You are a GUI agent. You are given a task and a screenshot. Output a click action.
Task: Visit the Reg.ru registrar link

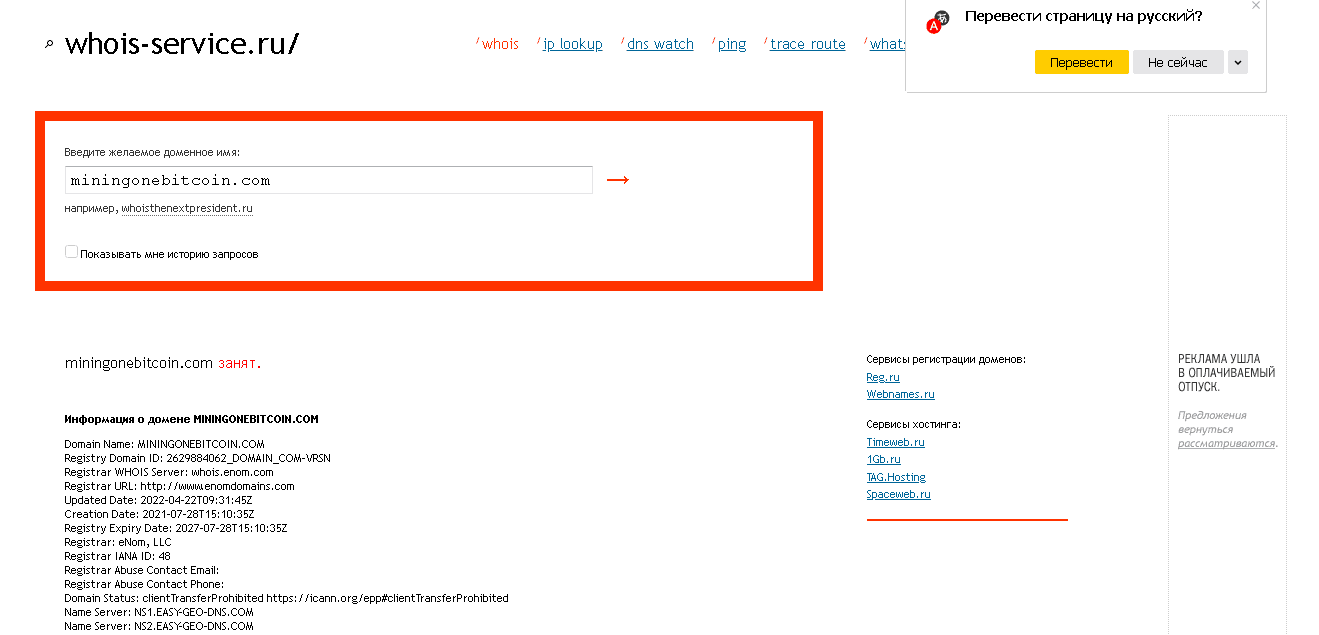[x=883, y=377]
